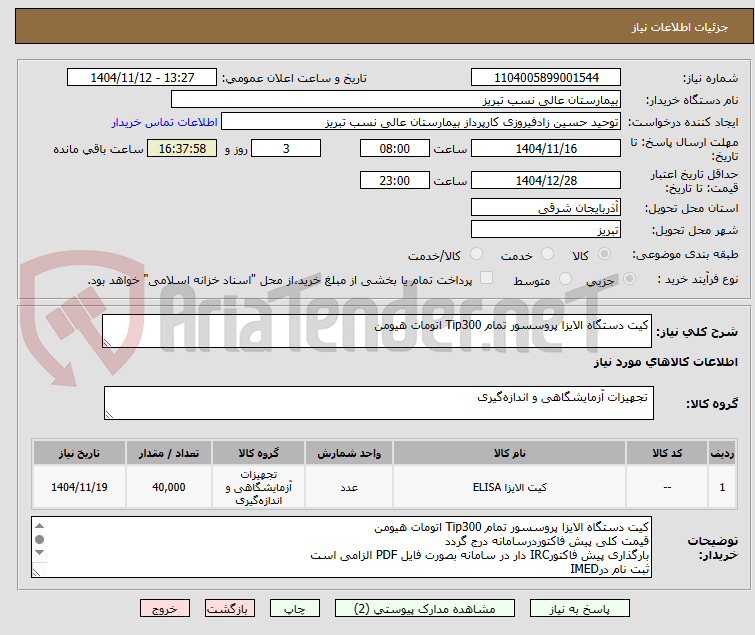The image size is (755, 635).
Task: Select the جزیی purchase type radio
Action: click(629, 279)
